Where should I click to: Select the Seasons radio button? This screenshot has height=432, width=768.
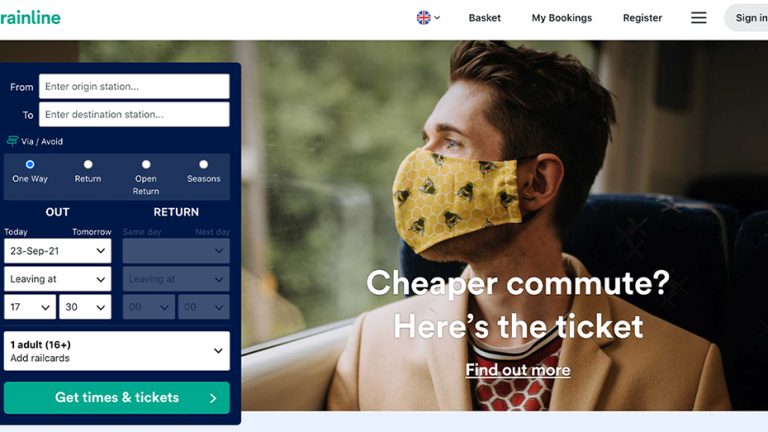(203, 164)
